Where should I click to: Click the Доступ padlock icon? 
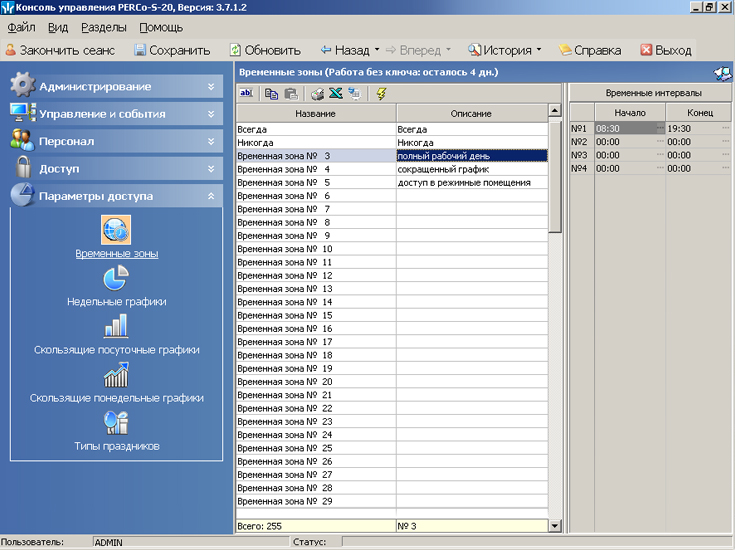click(23, 167)
